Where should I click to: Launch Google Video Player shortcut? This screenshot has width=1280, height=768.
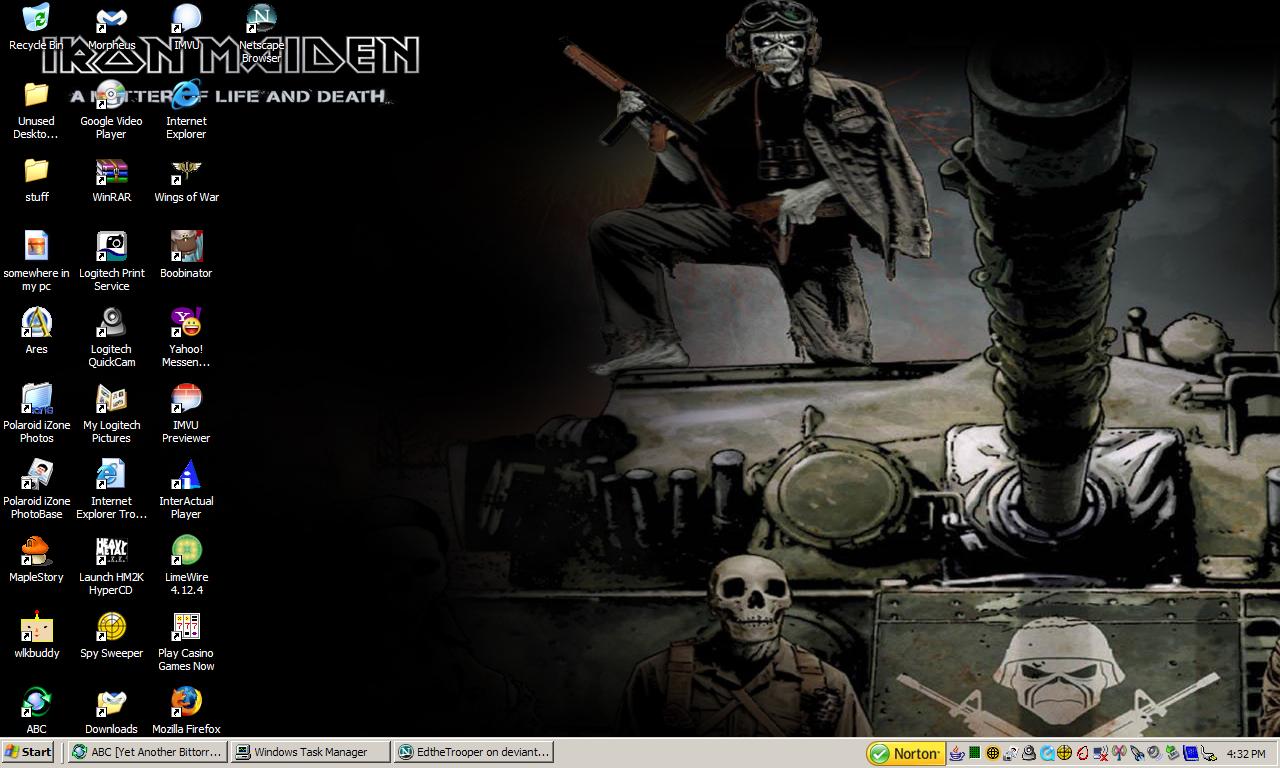tap(111, 110)
